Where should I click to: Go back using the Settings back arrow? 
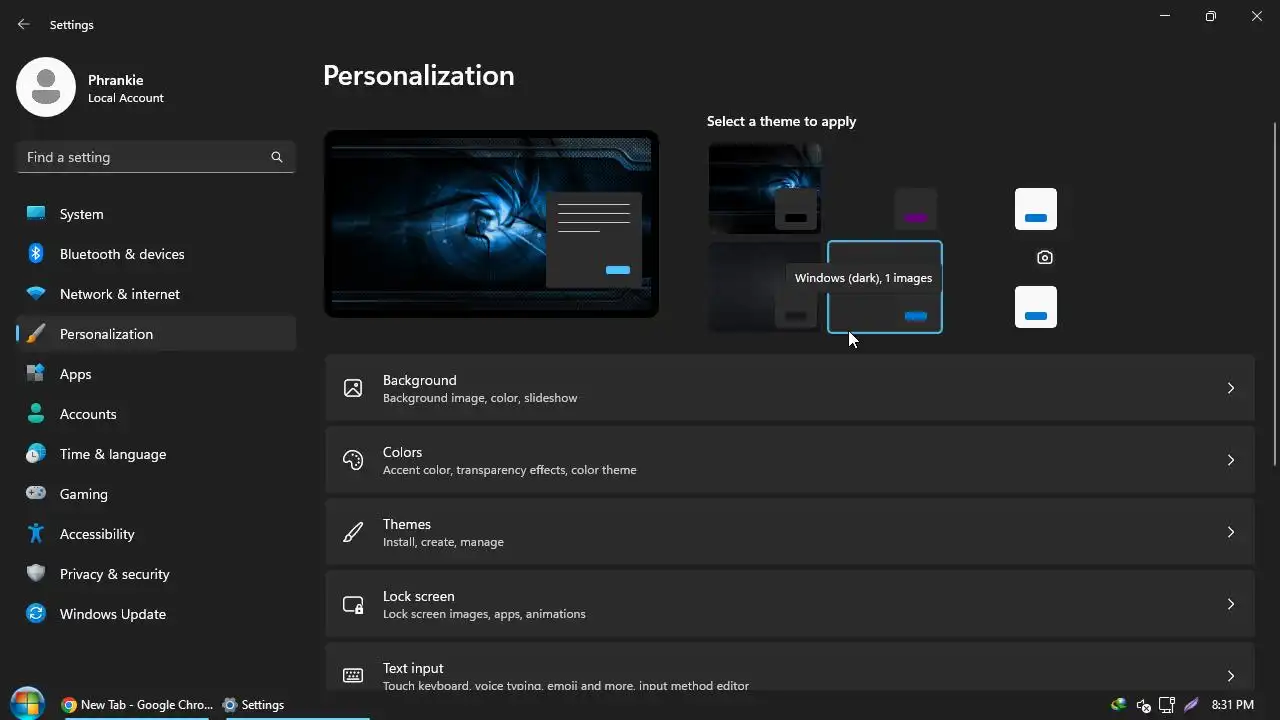point(24,24)
